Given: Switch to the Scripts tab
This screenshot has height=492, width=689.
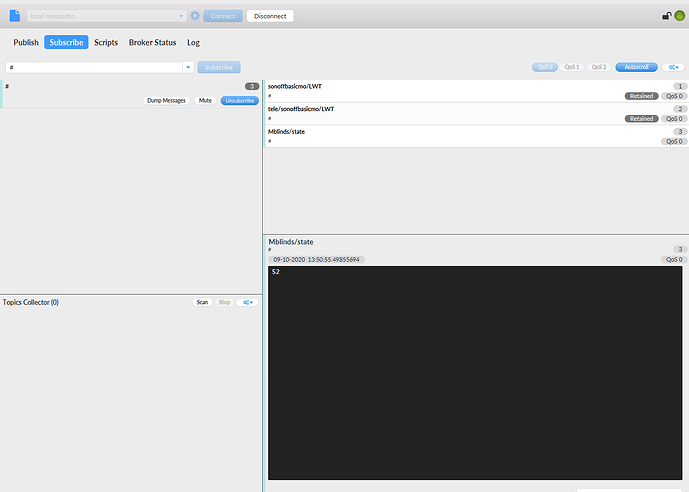Looking at the screenshot, I should (106, 43).
